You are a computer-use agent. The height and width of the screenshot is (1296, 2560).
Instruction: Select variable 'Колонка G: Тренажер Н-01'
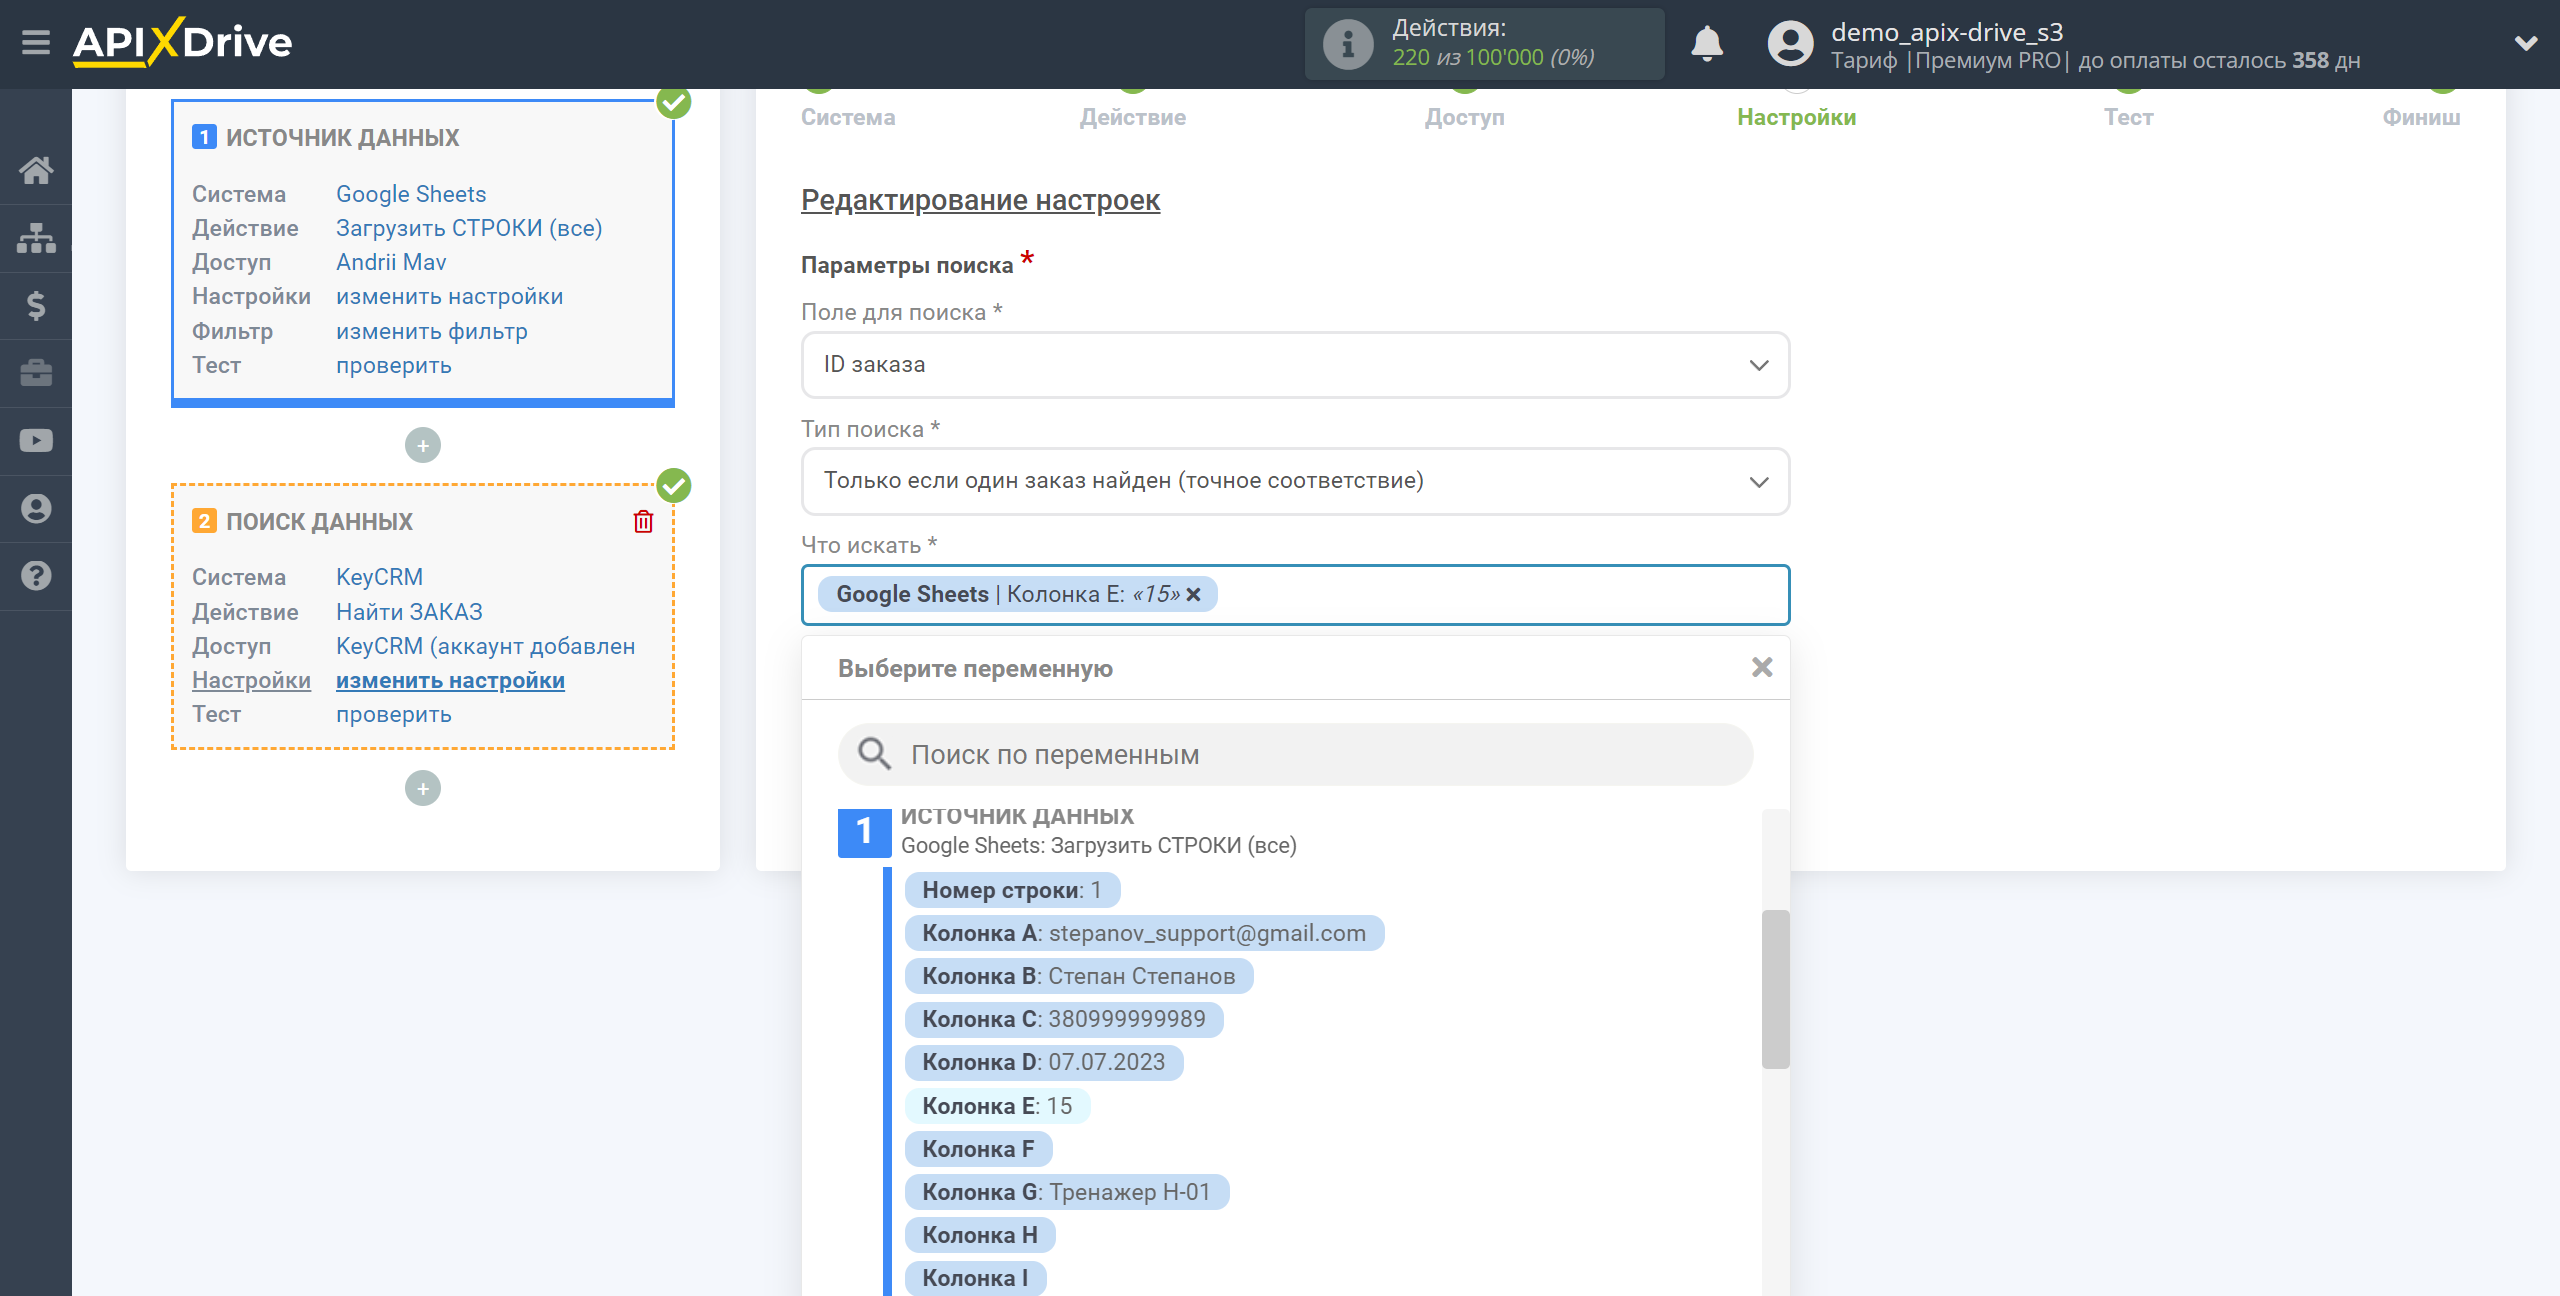coord(1066,1192)
